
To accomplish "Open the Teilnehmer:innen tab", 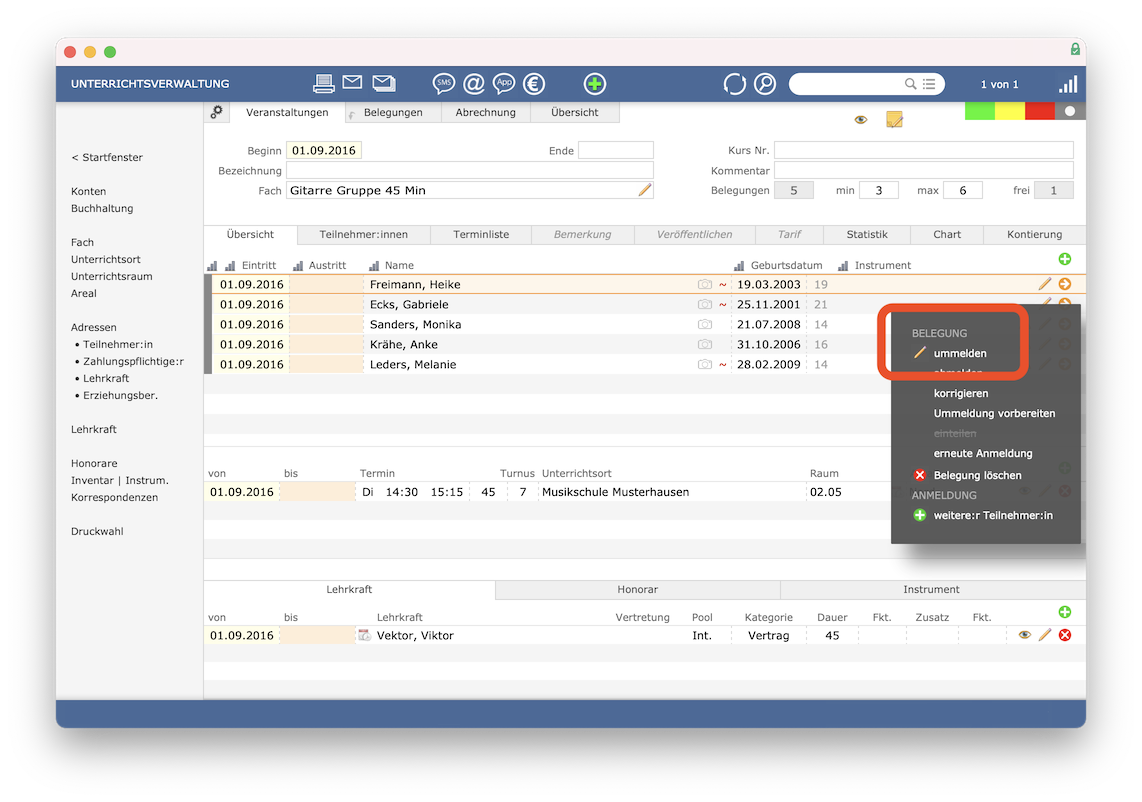I will click(363, 235).
